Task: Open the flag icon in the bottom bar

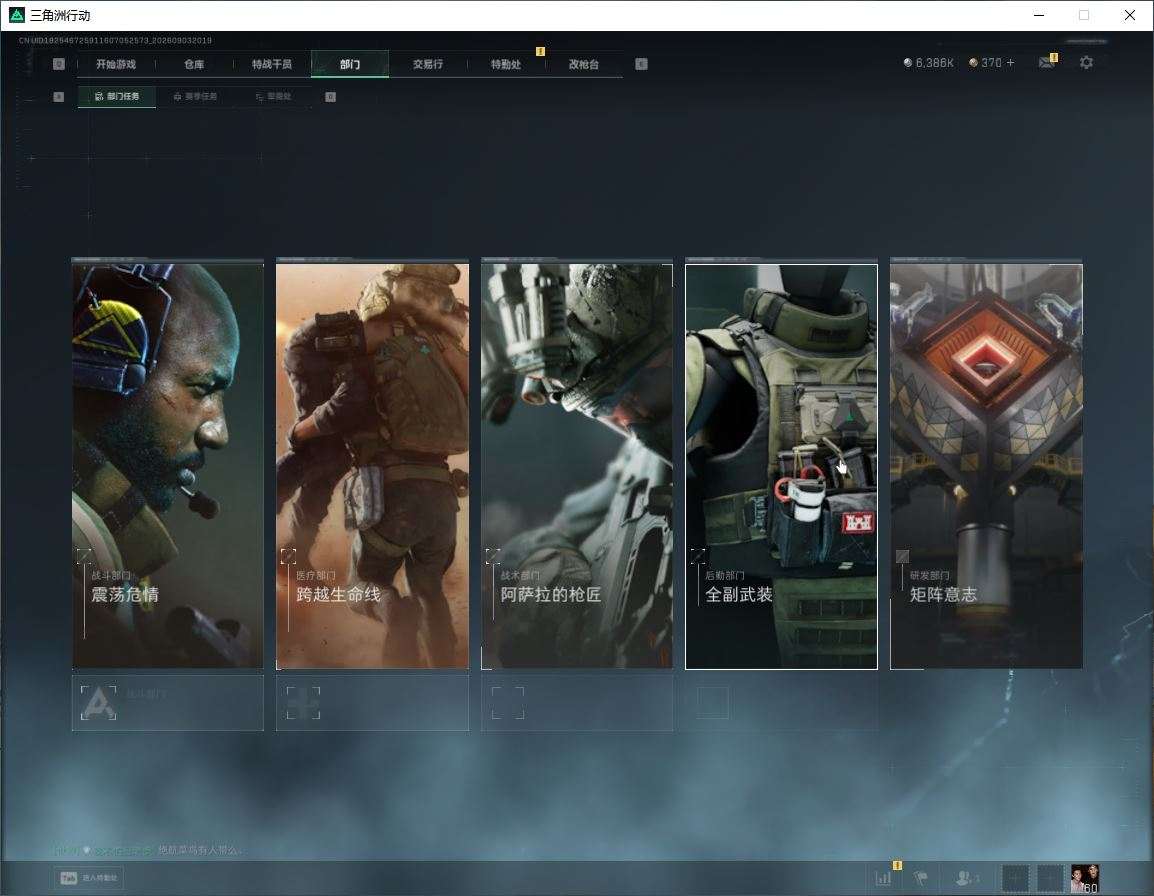Action: tap(920, 878)
